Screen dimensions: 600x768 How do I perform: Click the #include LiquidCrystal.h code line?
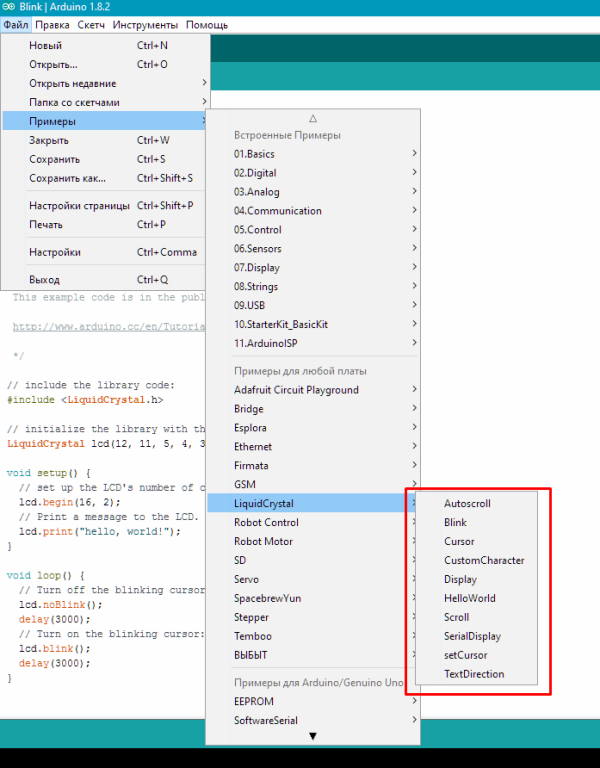[x=85, y=400]
